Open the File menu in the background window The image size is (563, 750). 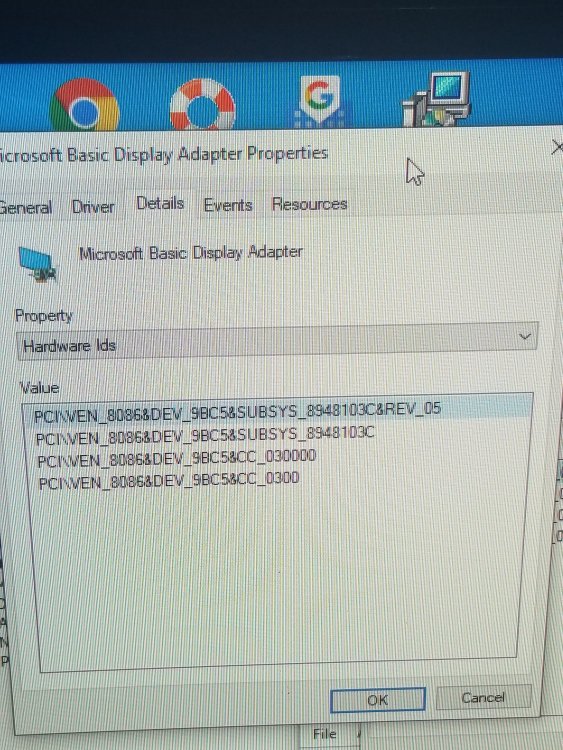coord(324,734)
